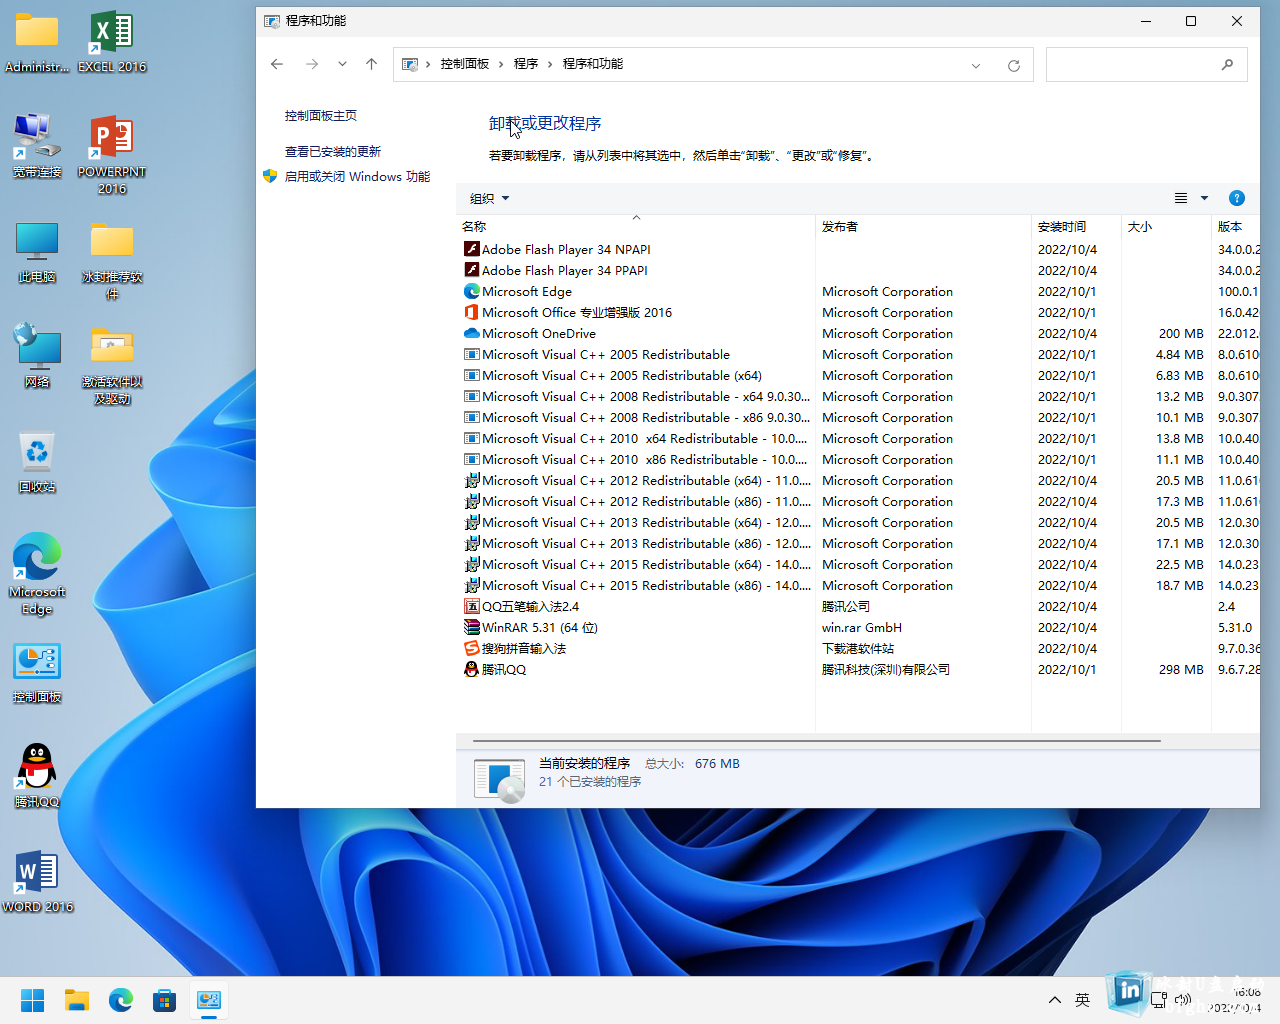The image size is (1280, 1024).
Task: Open the 组织 dropdown menu
Action: pyautogui.click(x=490, y=198)
